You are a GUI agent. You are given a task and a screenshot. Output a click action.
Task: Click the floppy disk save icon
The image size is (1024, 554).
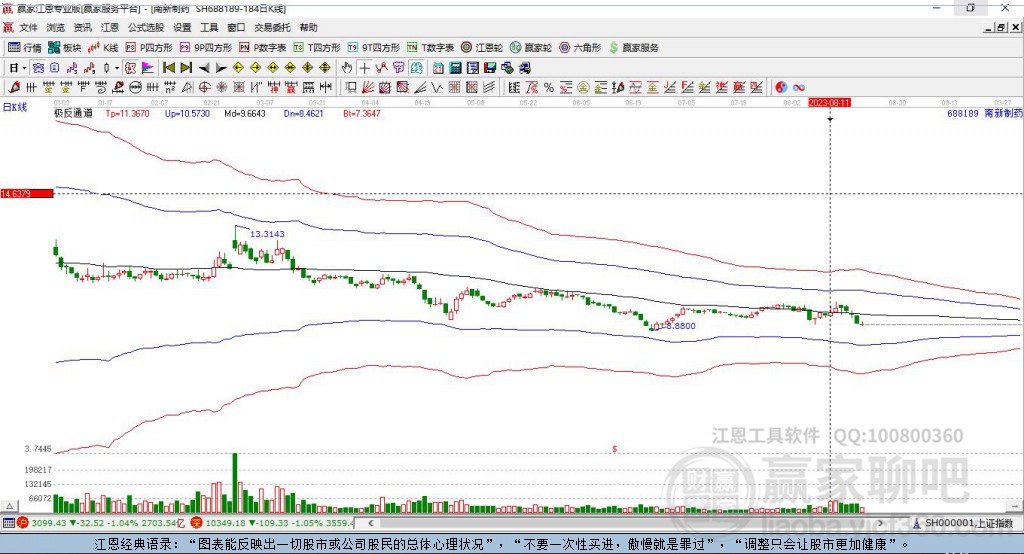[x=490, y=68]
